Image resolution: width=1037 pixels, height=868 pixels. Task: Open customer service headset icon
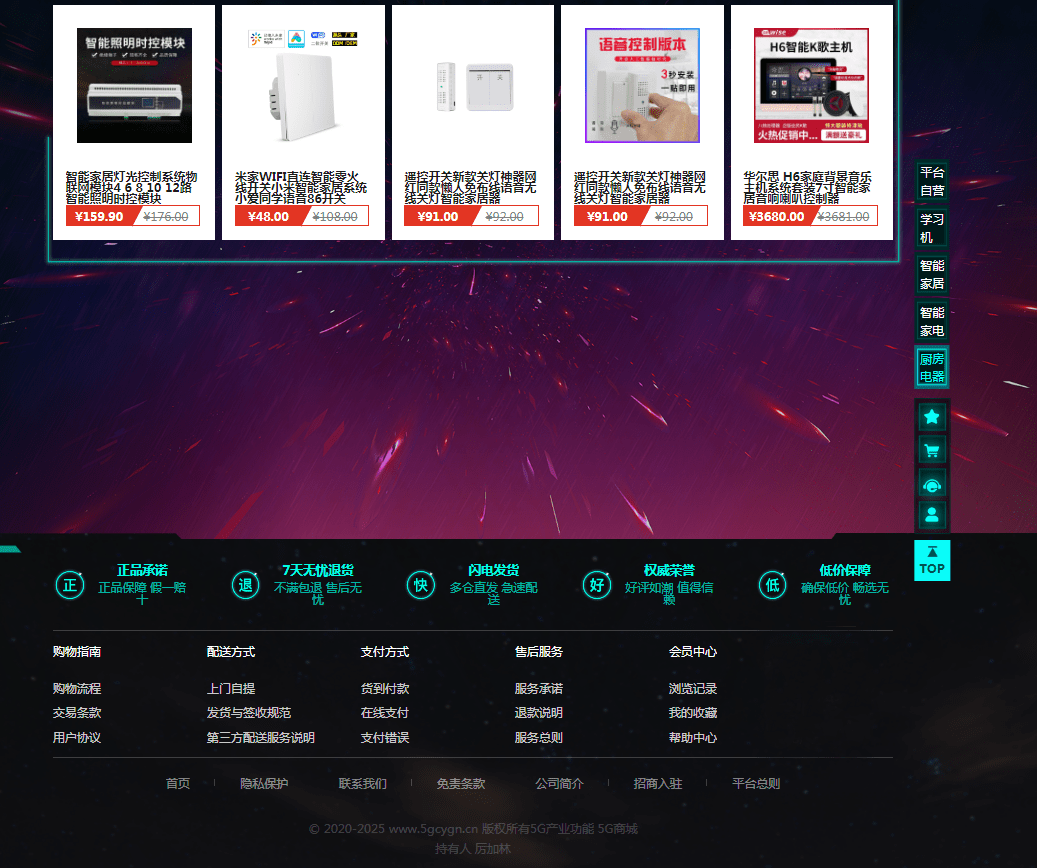932,485
